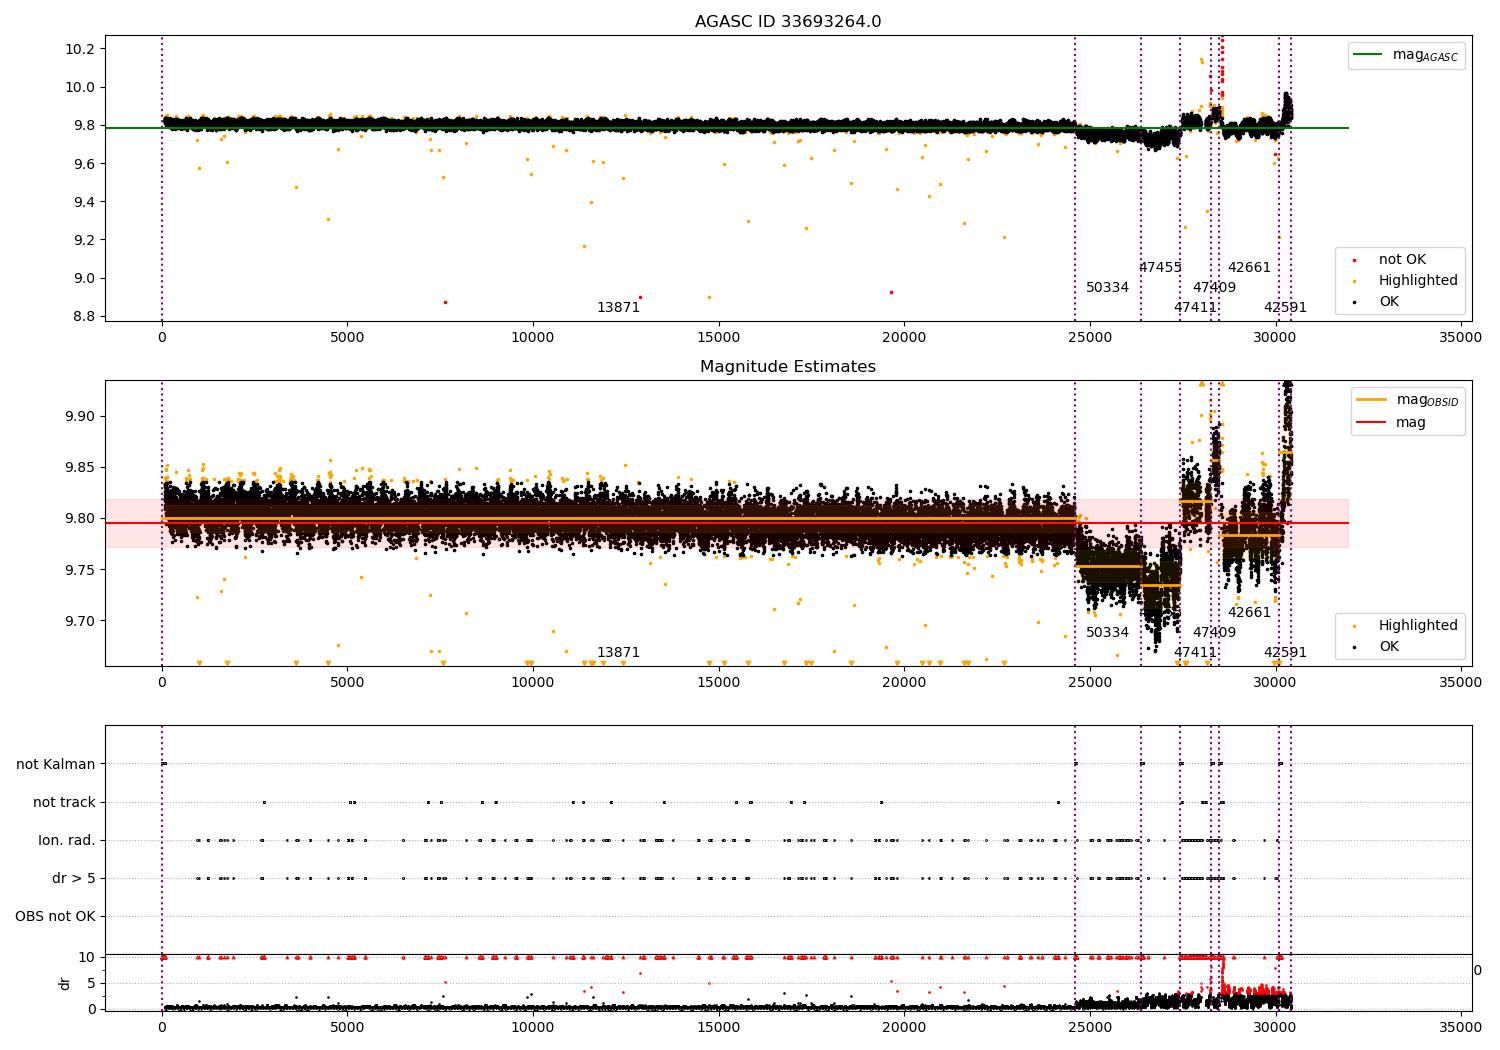The width and height of the screenshot is (1500, 1050).
Task: Click the '8.8' y-axis tick label
Action: [x=84, y=317]
